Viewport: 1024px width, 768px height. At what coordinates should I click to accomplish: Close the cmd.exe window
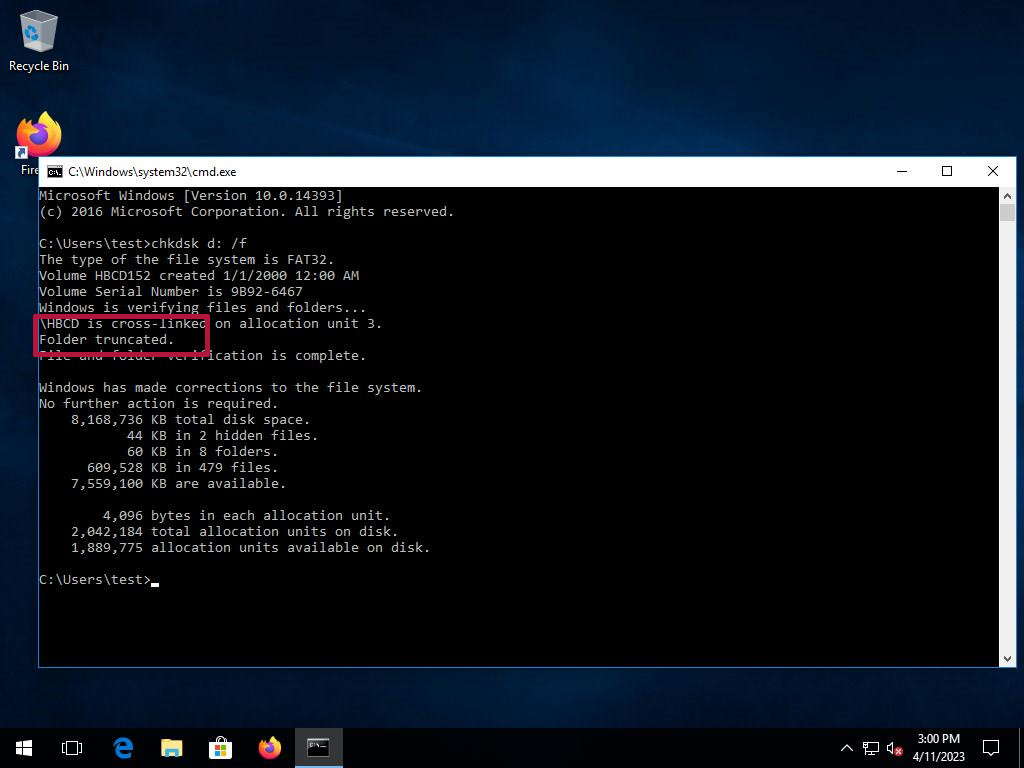tap(993, 171)
